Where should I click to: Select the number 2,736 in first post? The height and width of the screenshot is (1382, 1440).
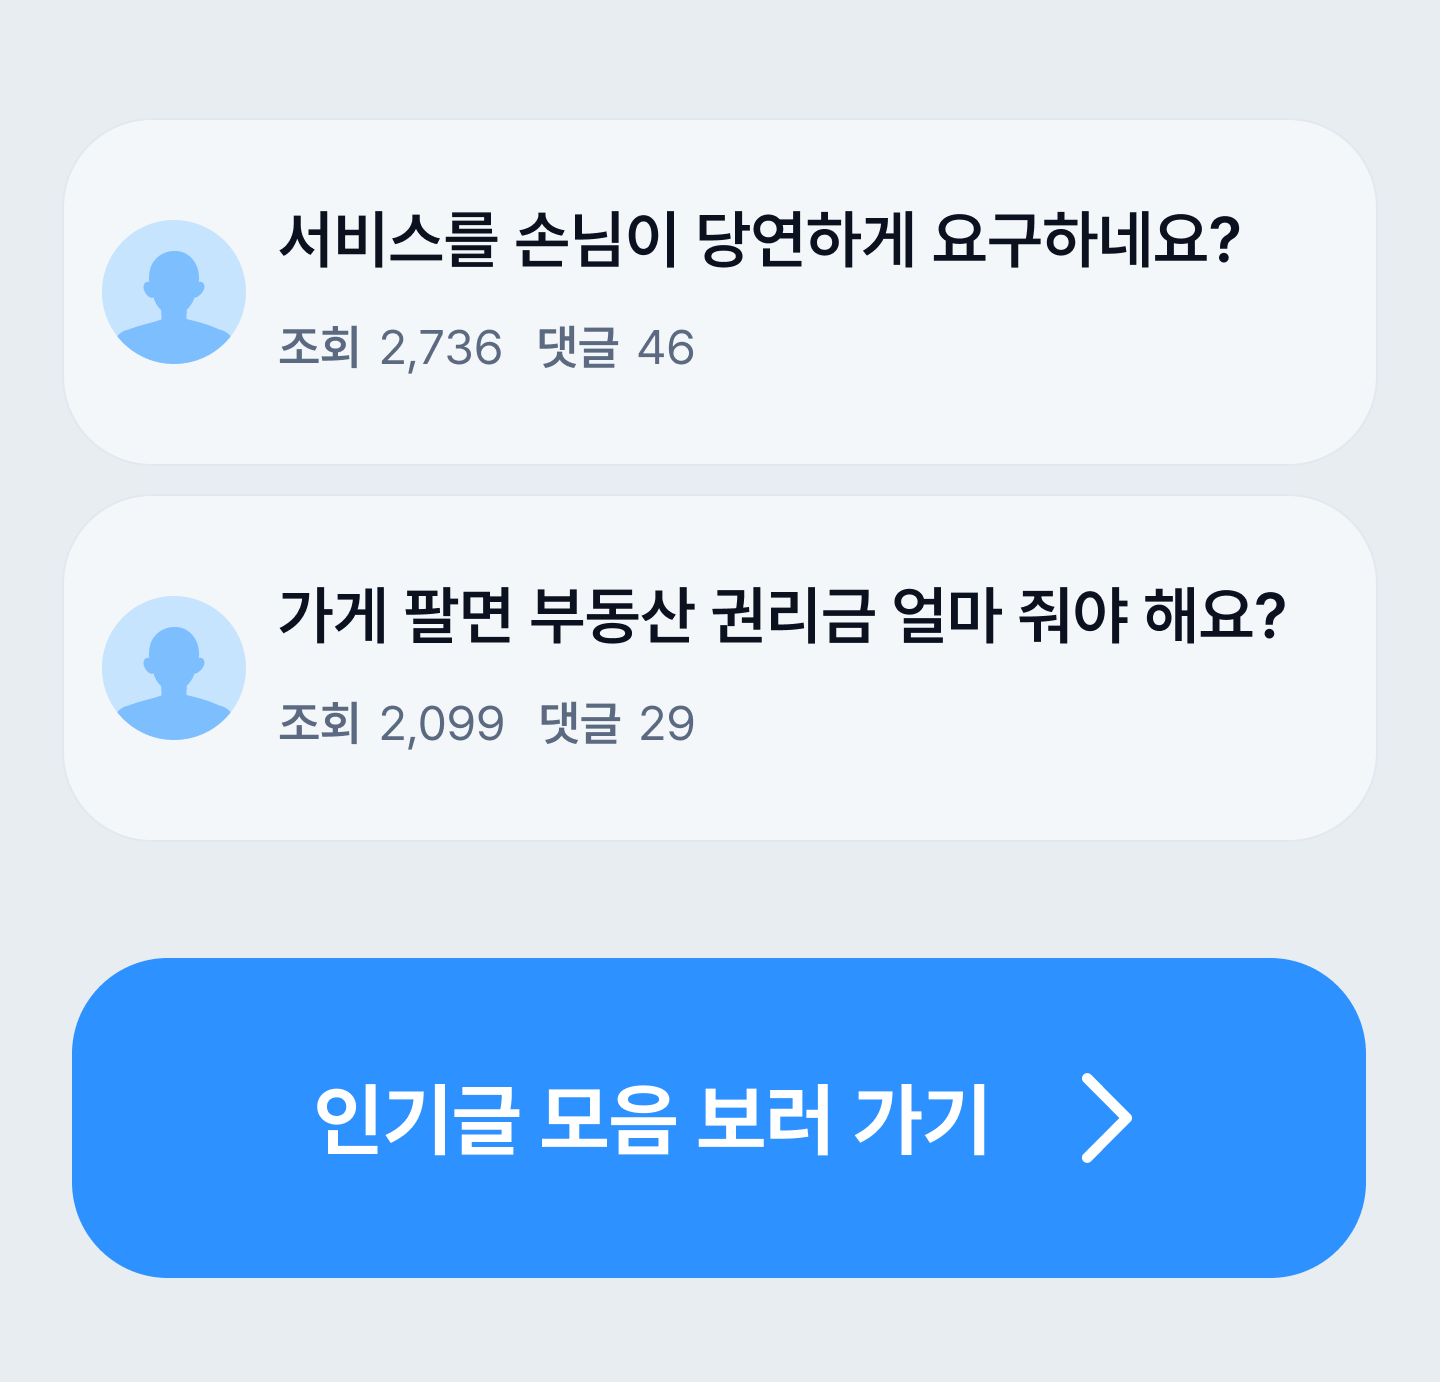(441, 349)
